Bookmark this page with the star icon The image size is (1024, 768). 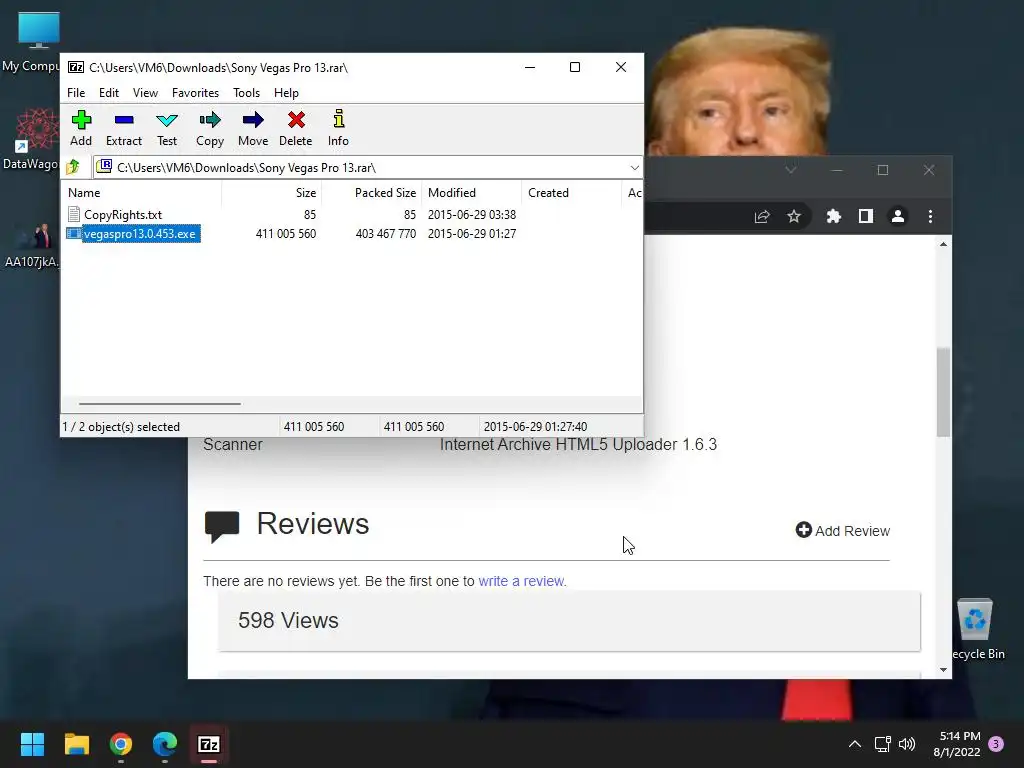point(793,216)
